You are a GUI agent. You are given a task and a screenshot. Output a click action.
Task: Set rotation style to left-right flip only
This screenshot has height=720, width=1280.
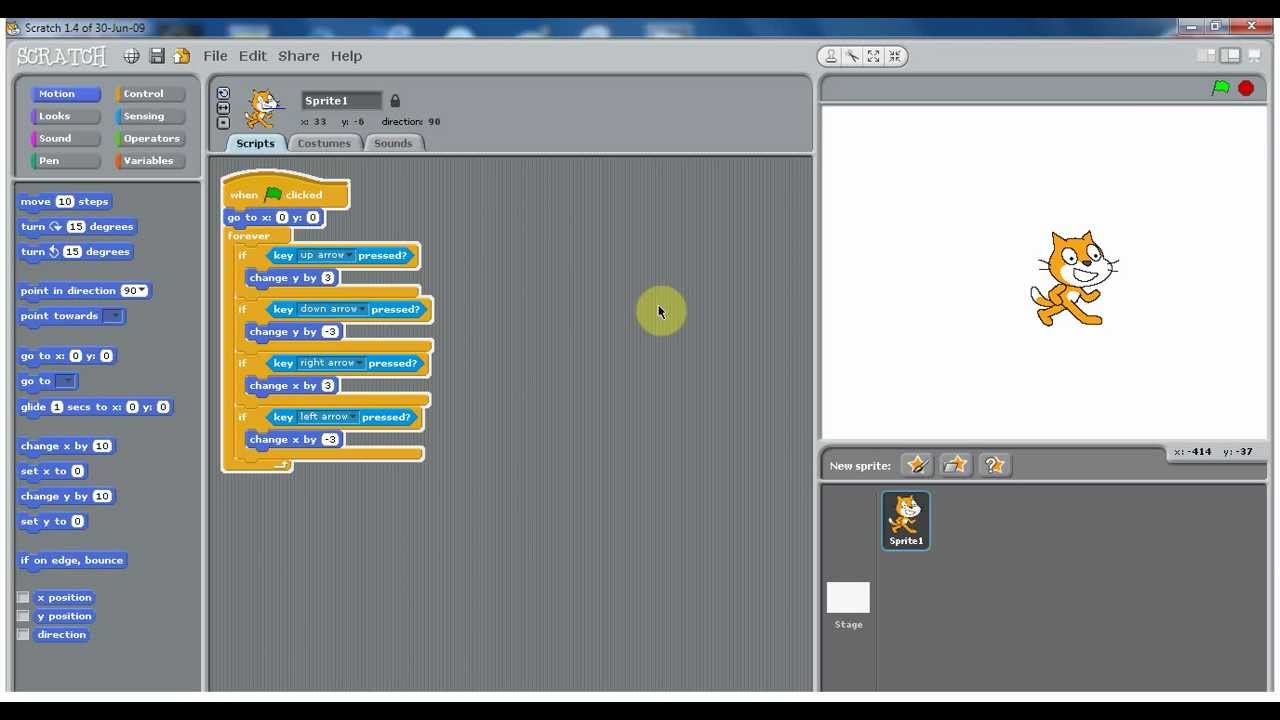(223, 108)
